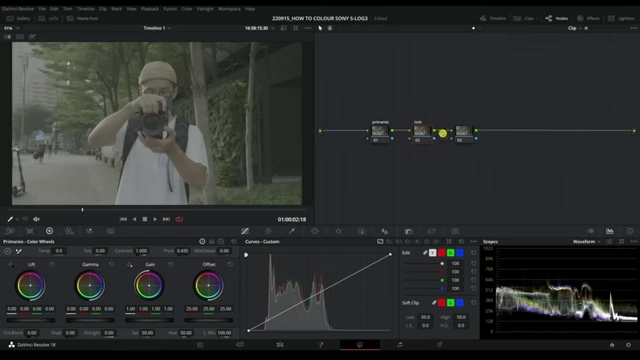Screen dimensions: 640x360
Task: Play the clip in reverse
Action: [134, 219]
